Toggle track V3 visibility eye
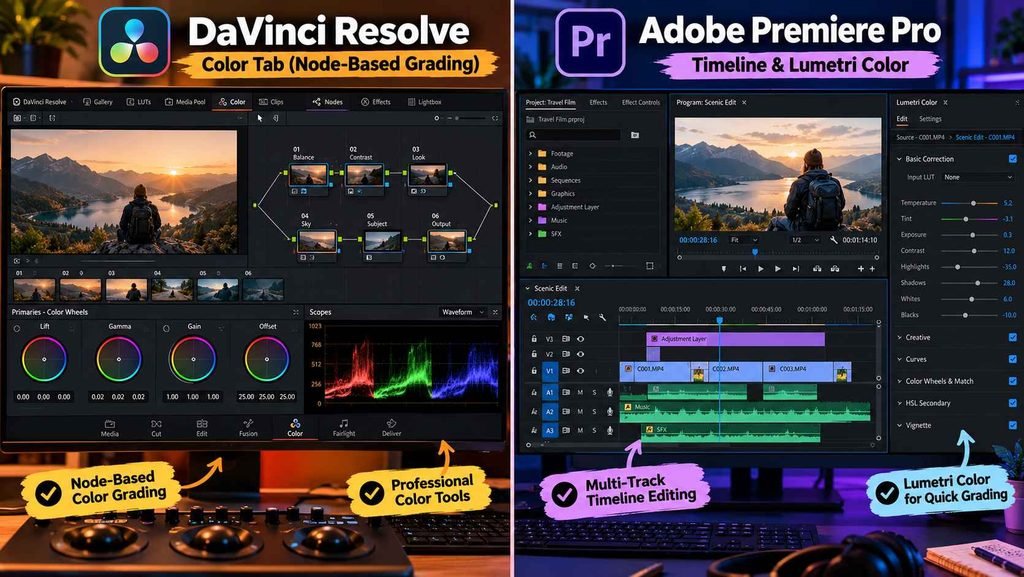 580,339
